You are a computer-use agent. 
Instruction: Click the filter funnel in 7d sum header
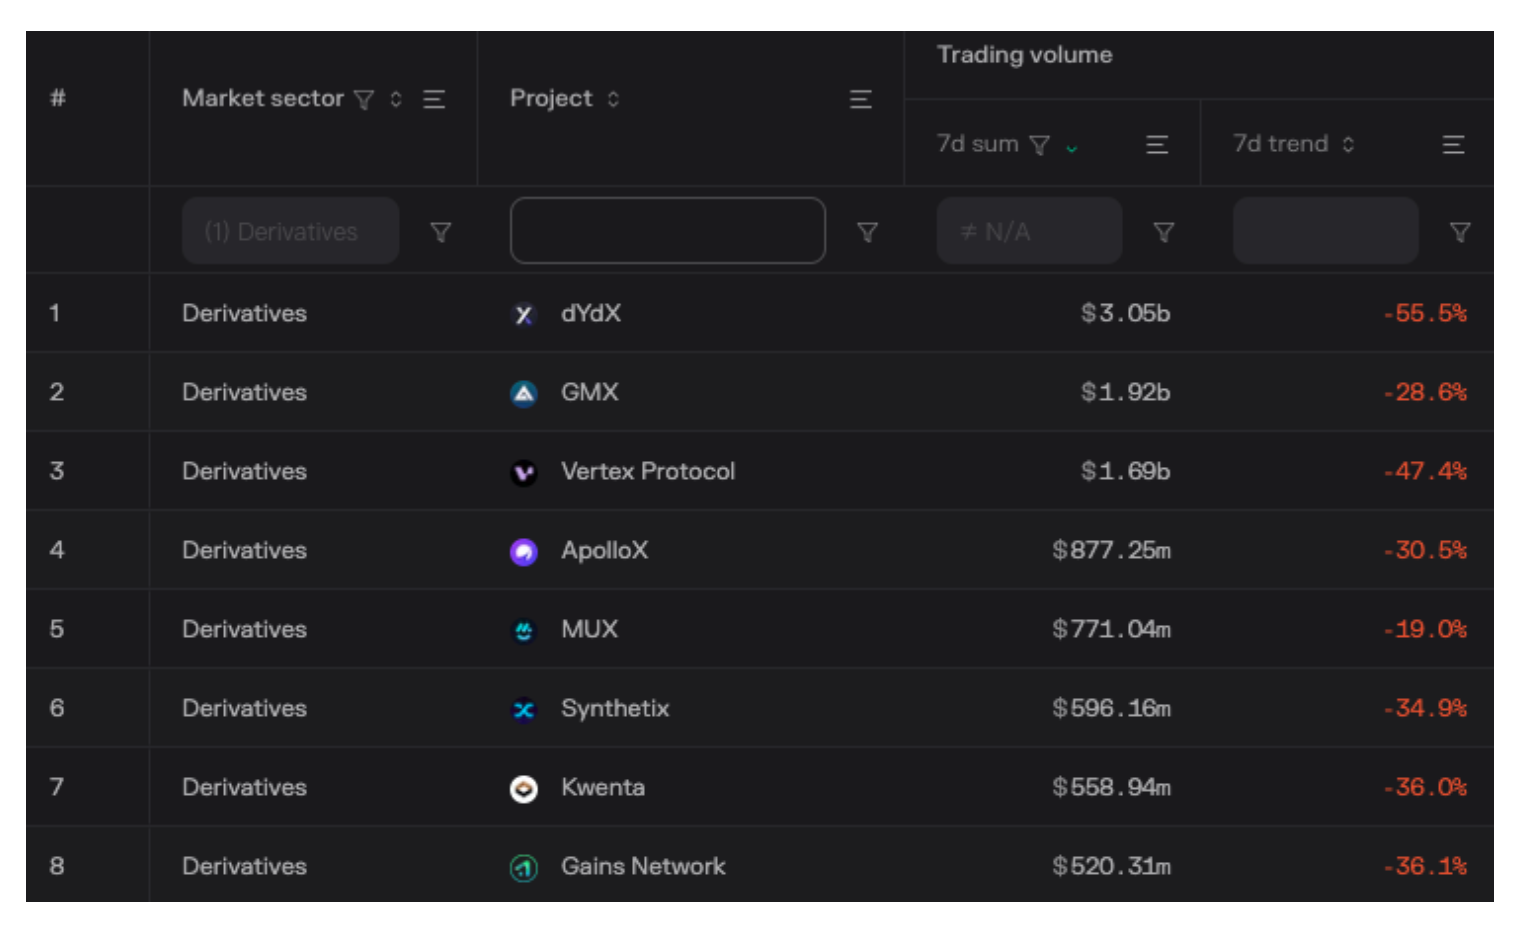coord(1040,145)
